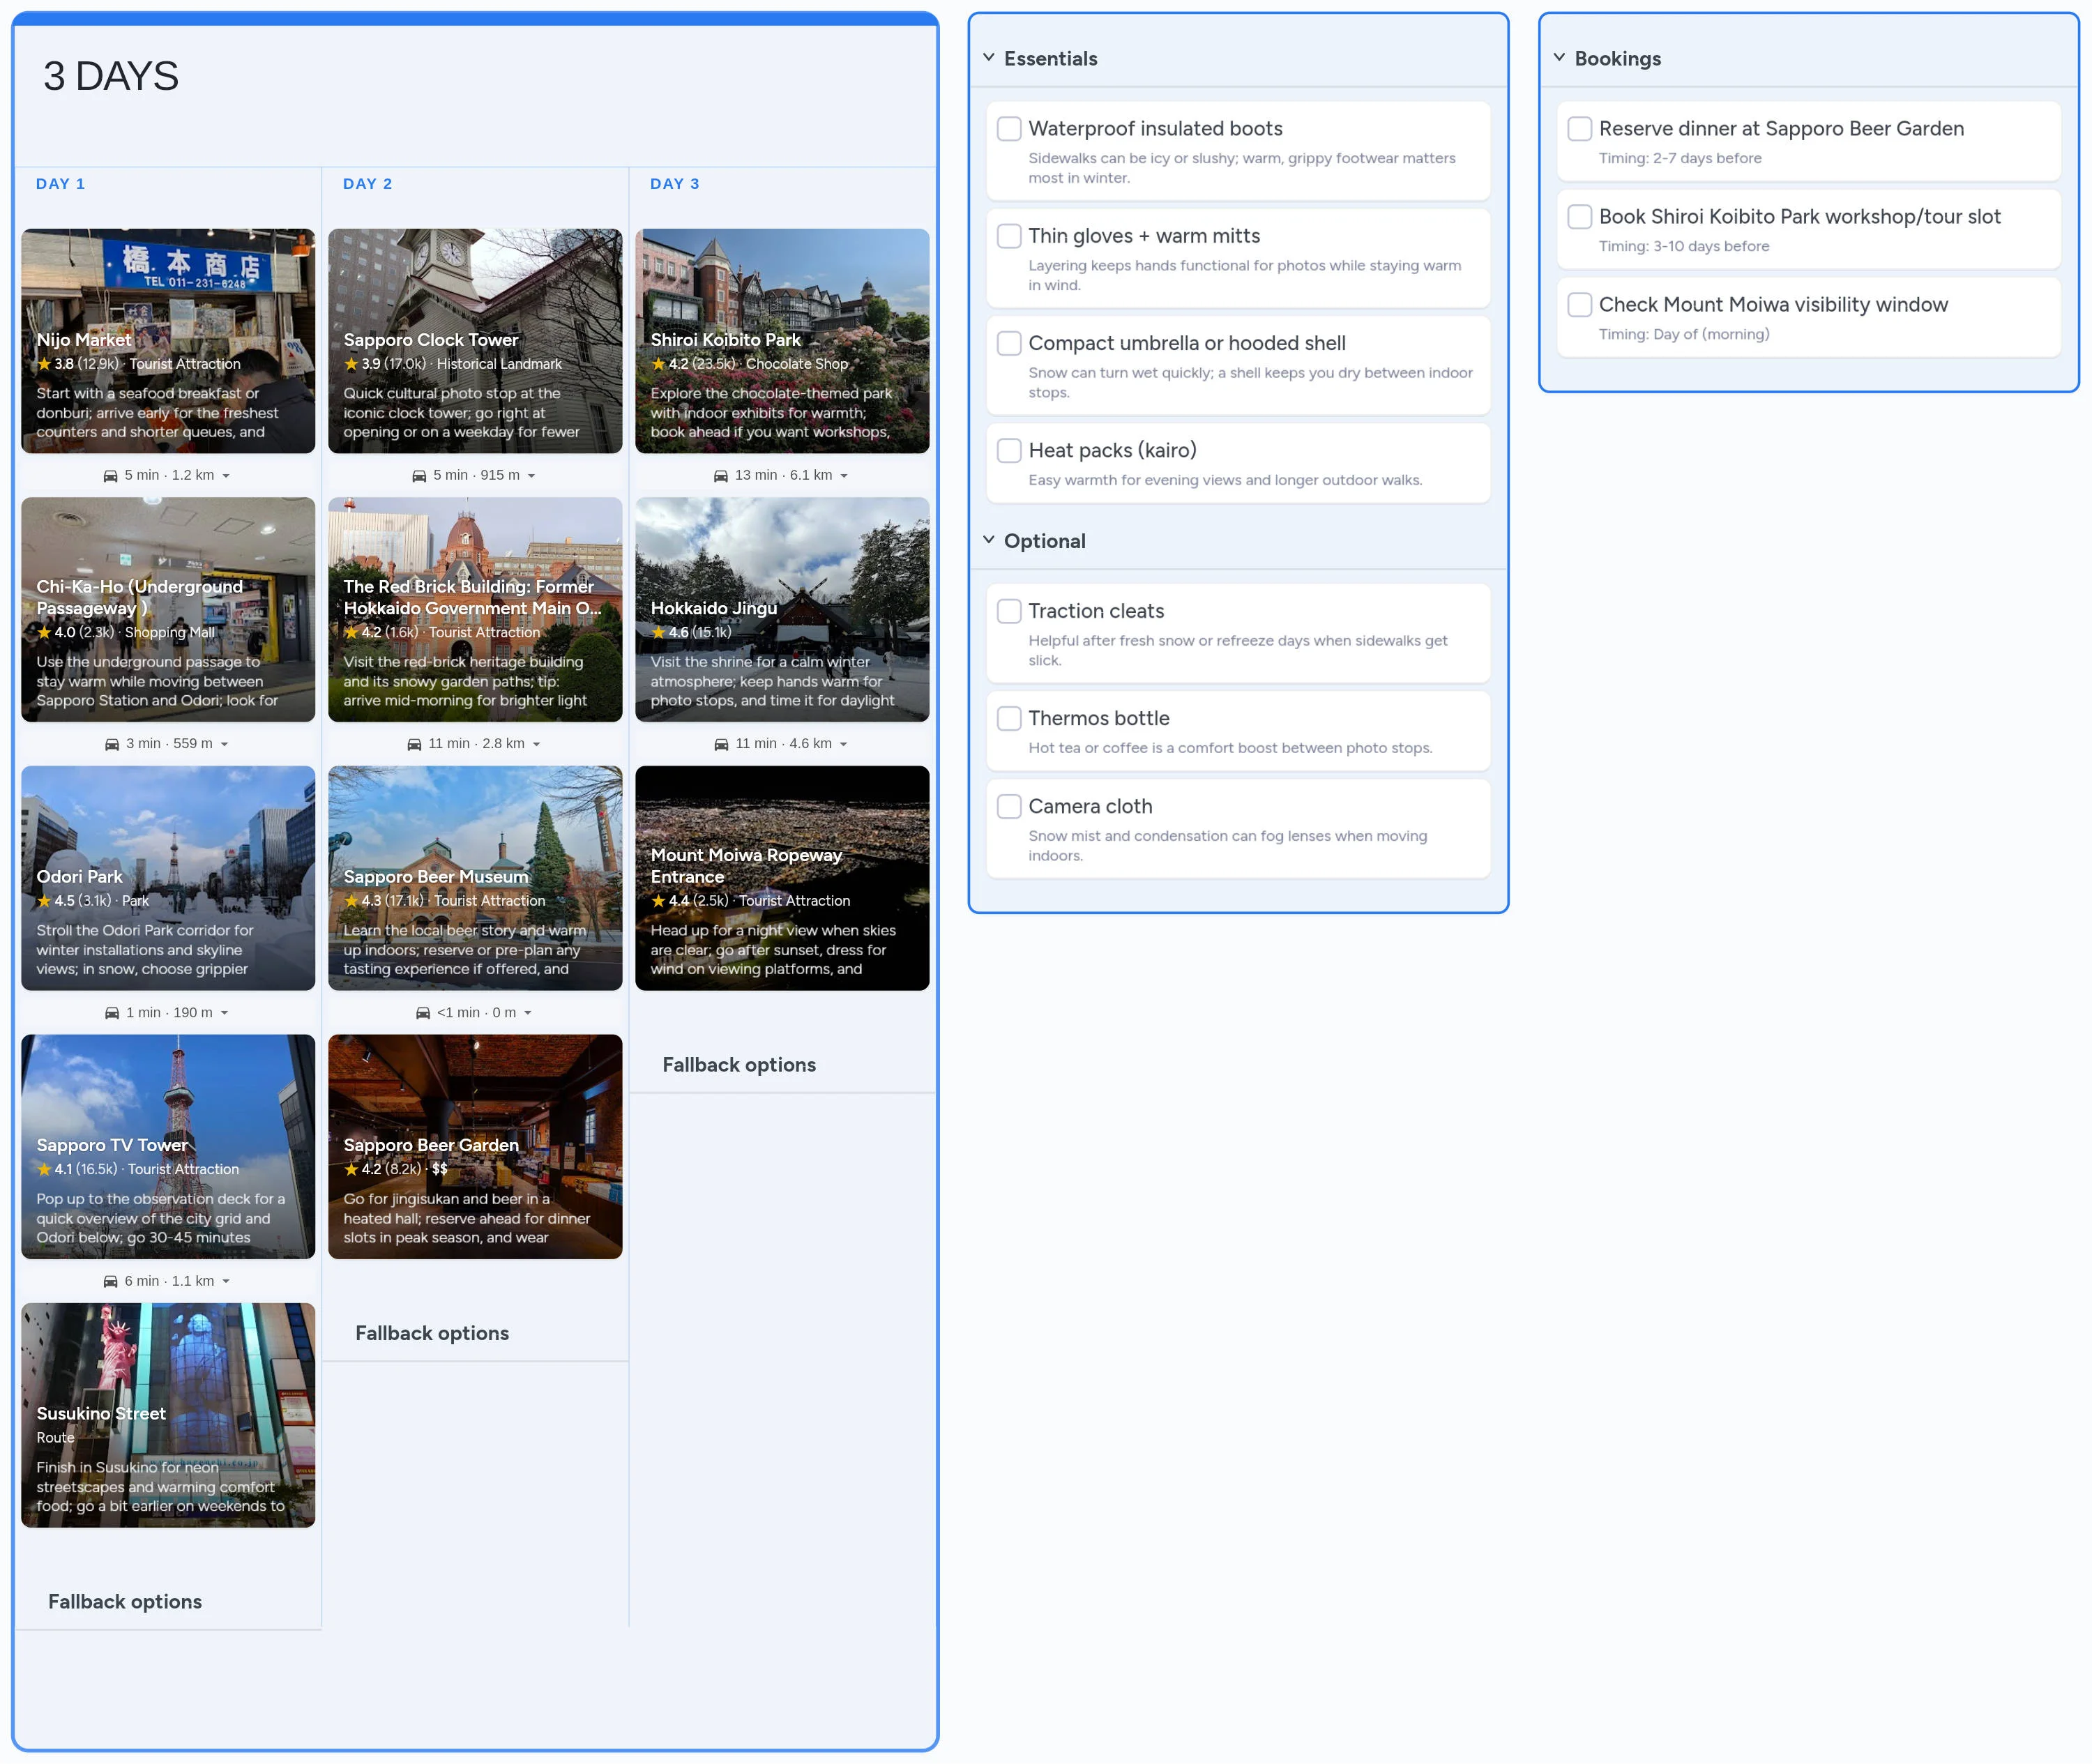Expand travel details dropdown under Nijo Market

[x=225, y=476]
